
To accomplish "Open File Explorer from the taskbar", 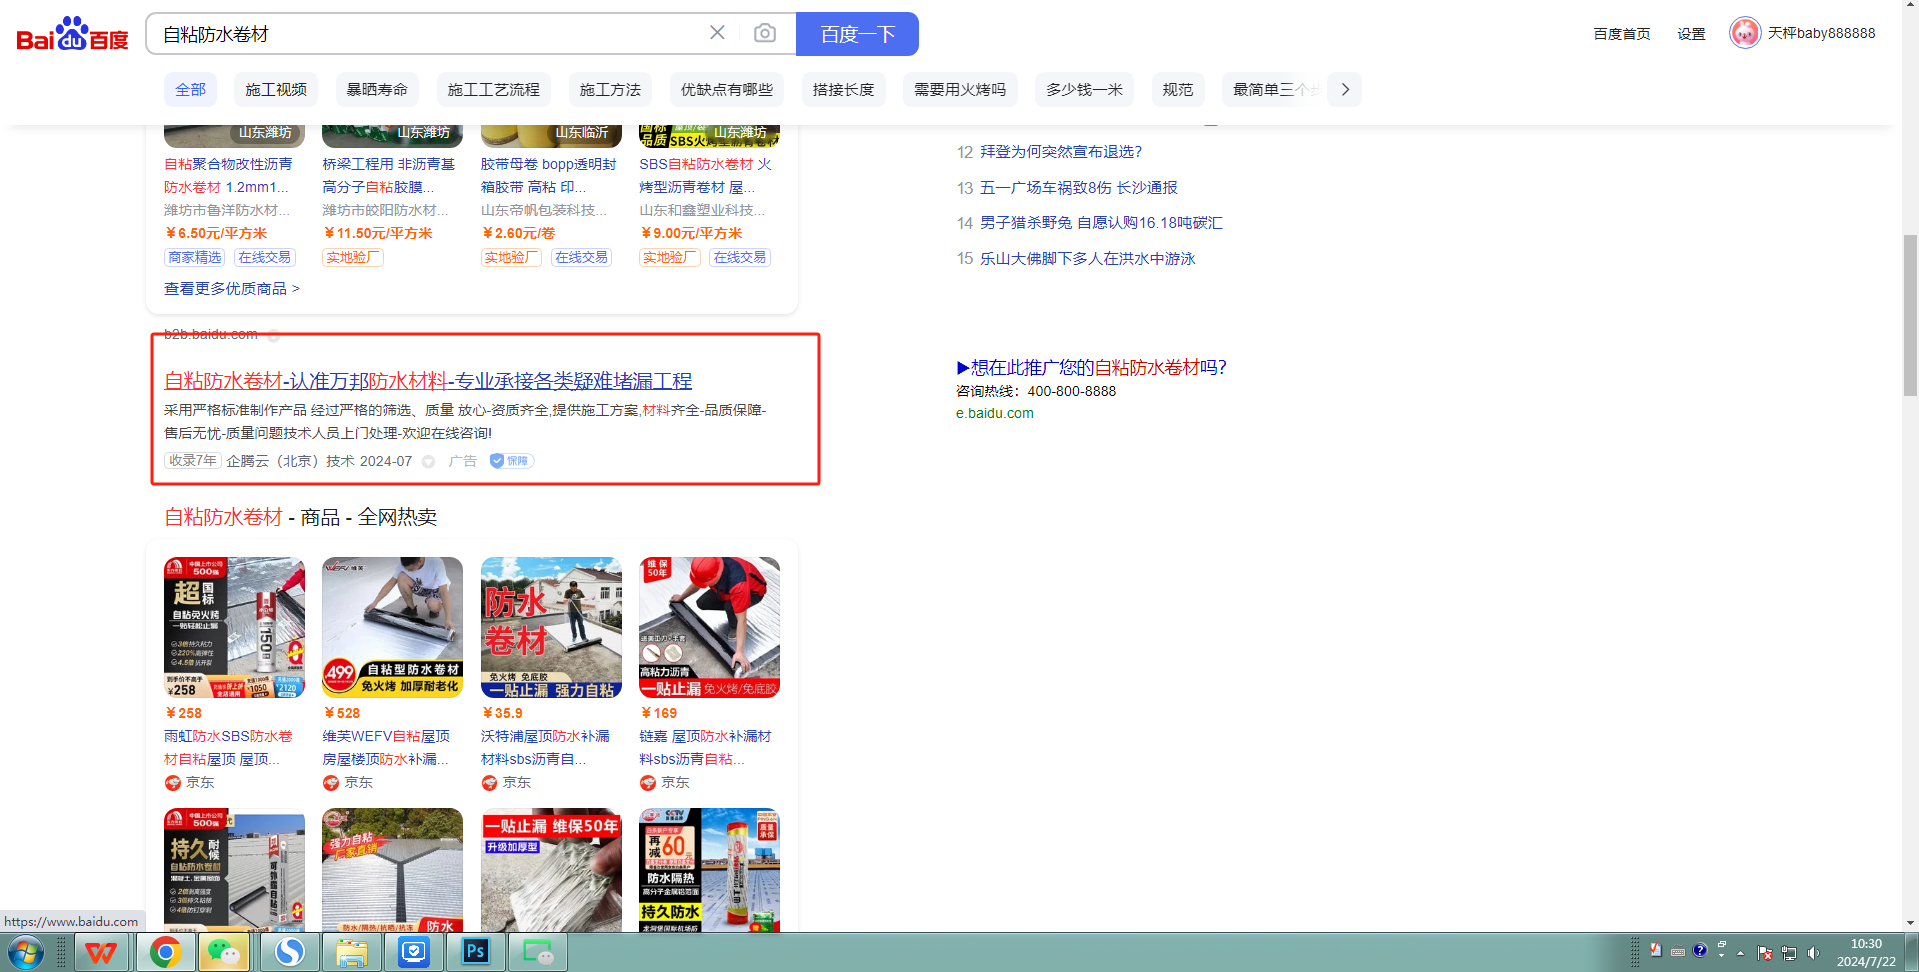I will pos(352,953).
